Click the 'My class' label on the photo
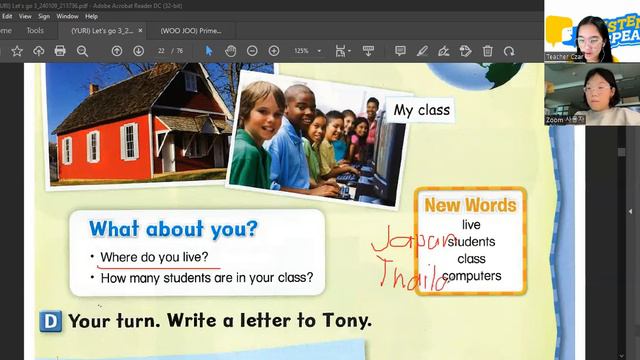The height and width of the screenshot is (360, 640). pos(421,110)
